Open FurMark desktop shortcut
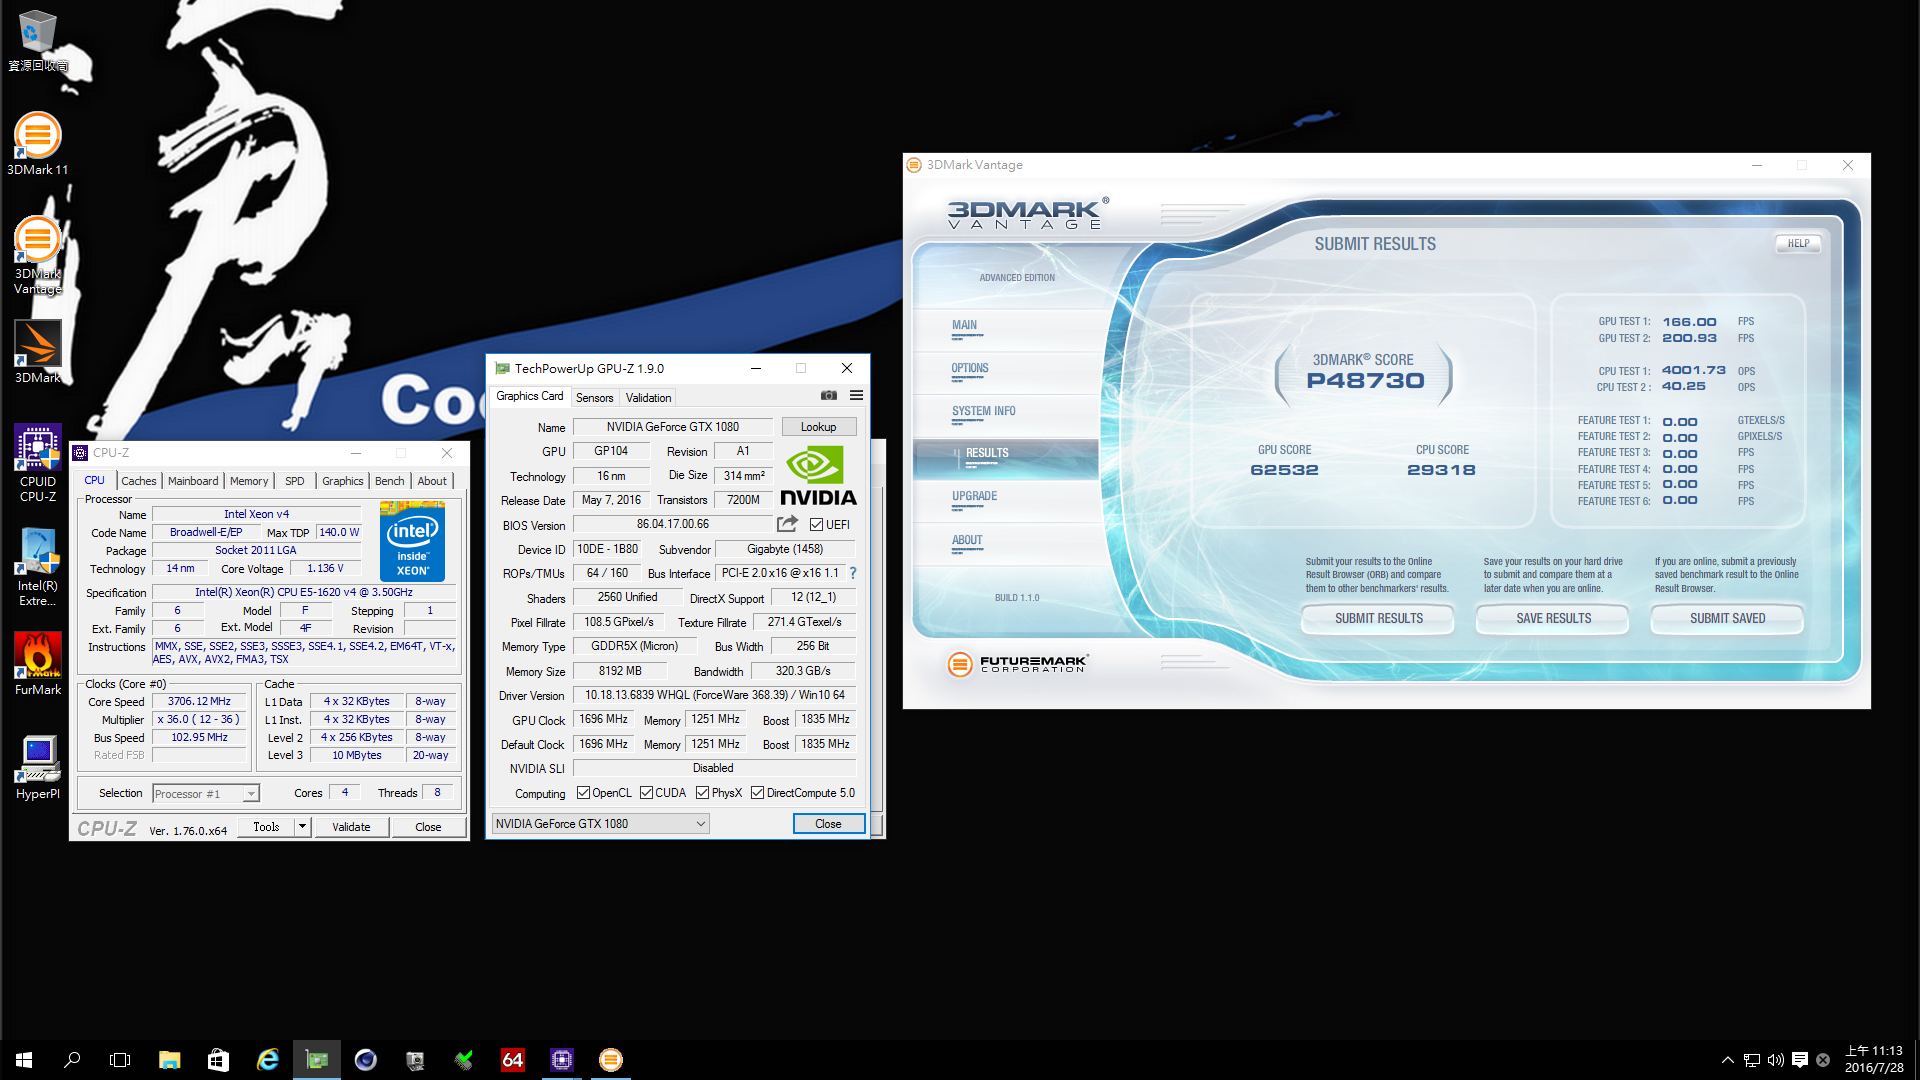 click(38, 663)
